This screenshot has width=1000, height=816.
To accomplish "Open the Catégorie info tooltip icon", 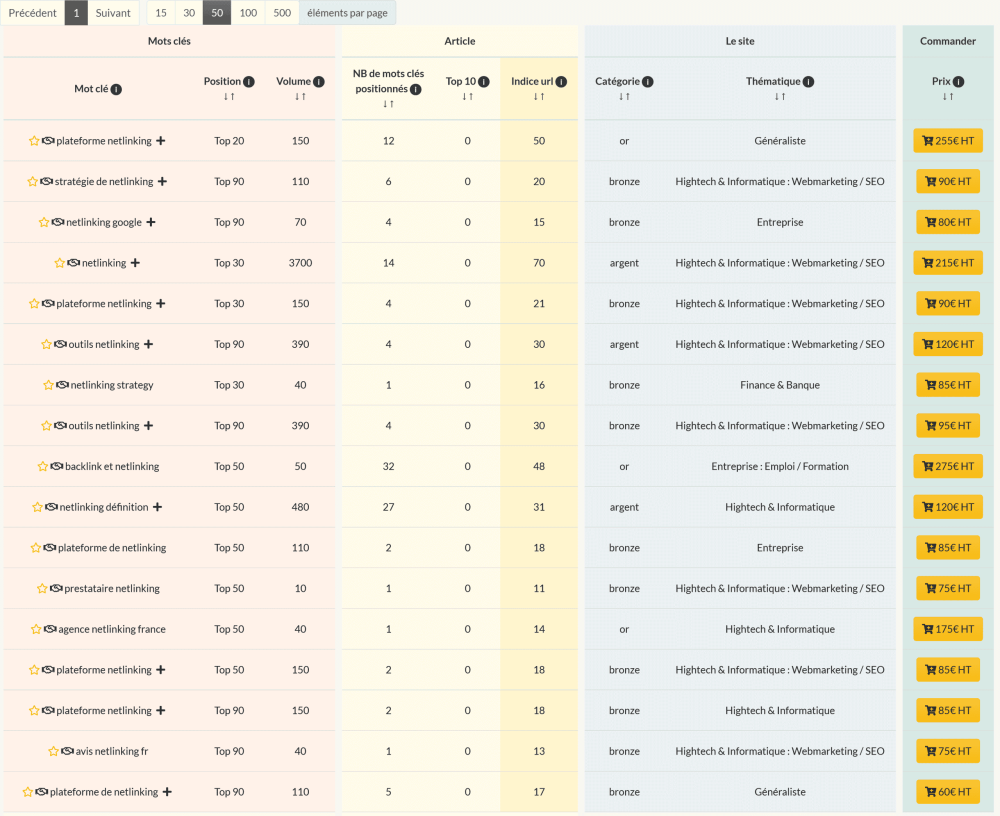I will click(648, 82).
